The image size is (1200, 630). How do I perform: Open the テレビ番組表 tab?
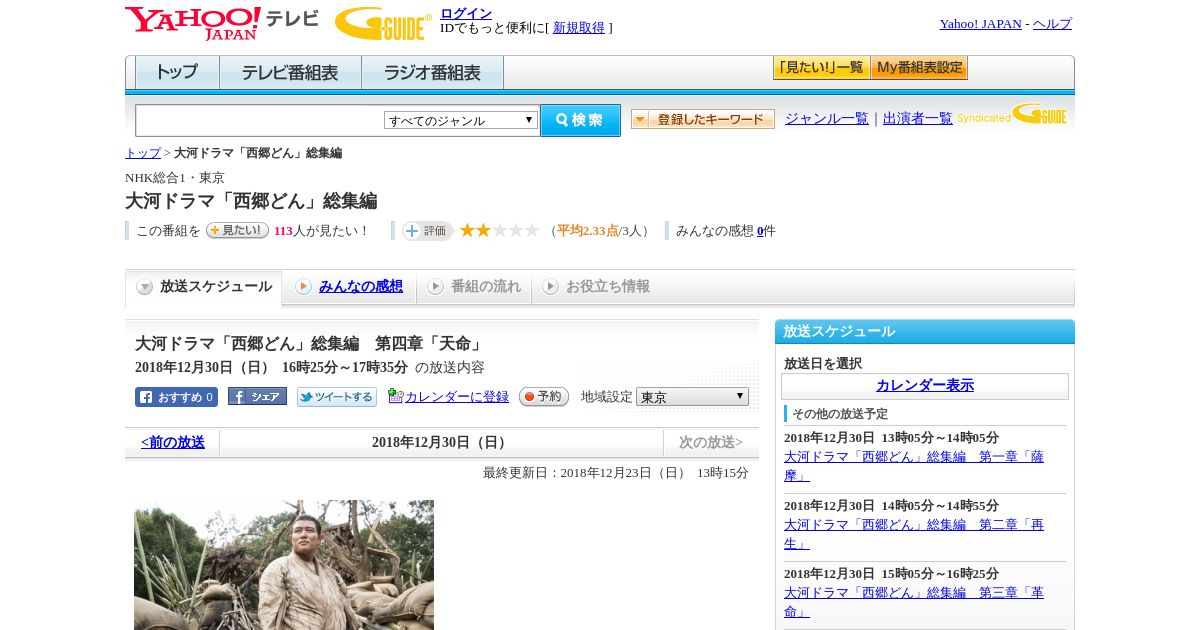(290, 73)
